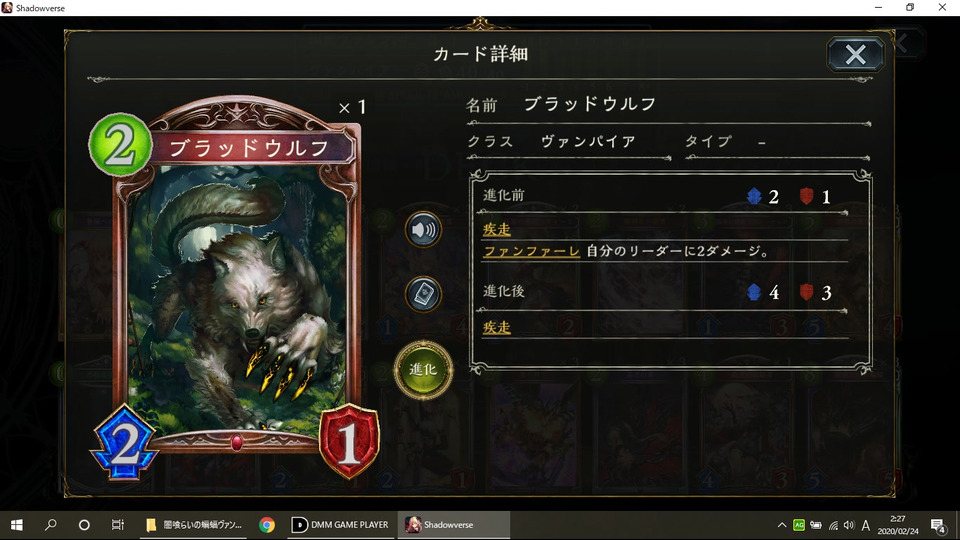
Task: Expand hidden system tray icons
Action: [782, 525]
